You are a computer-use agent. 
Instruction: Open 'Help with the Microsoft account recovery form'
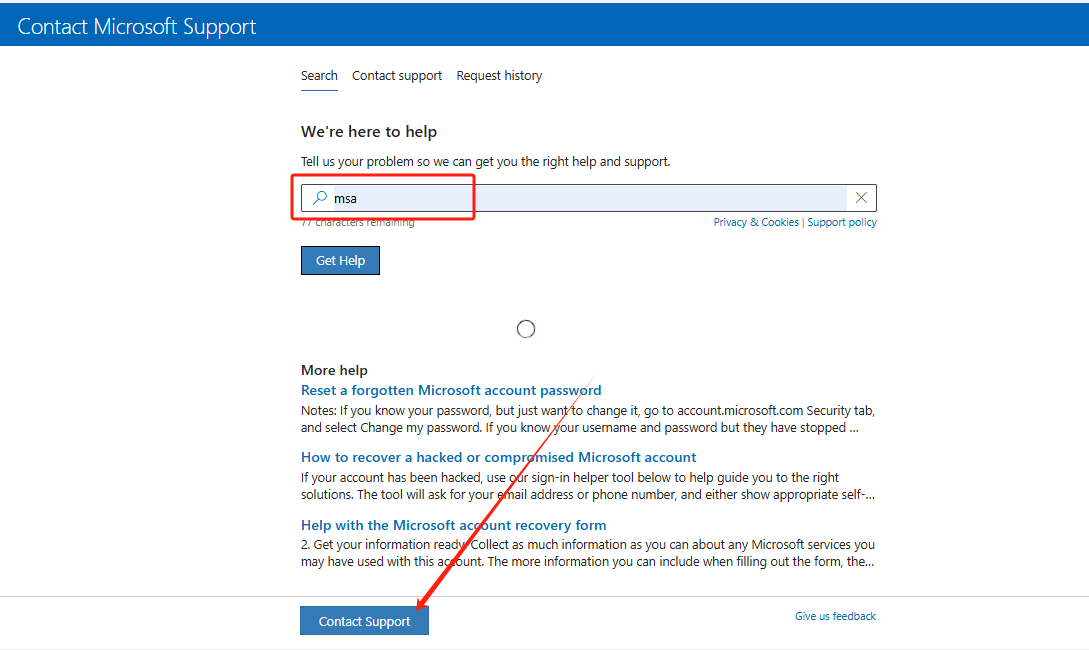coord(453,524)
